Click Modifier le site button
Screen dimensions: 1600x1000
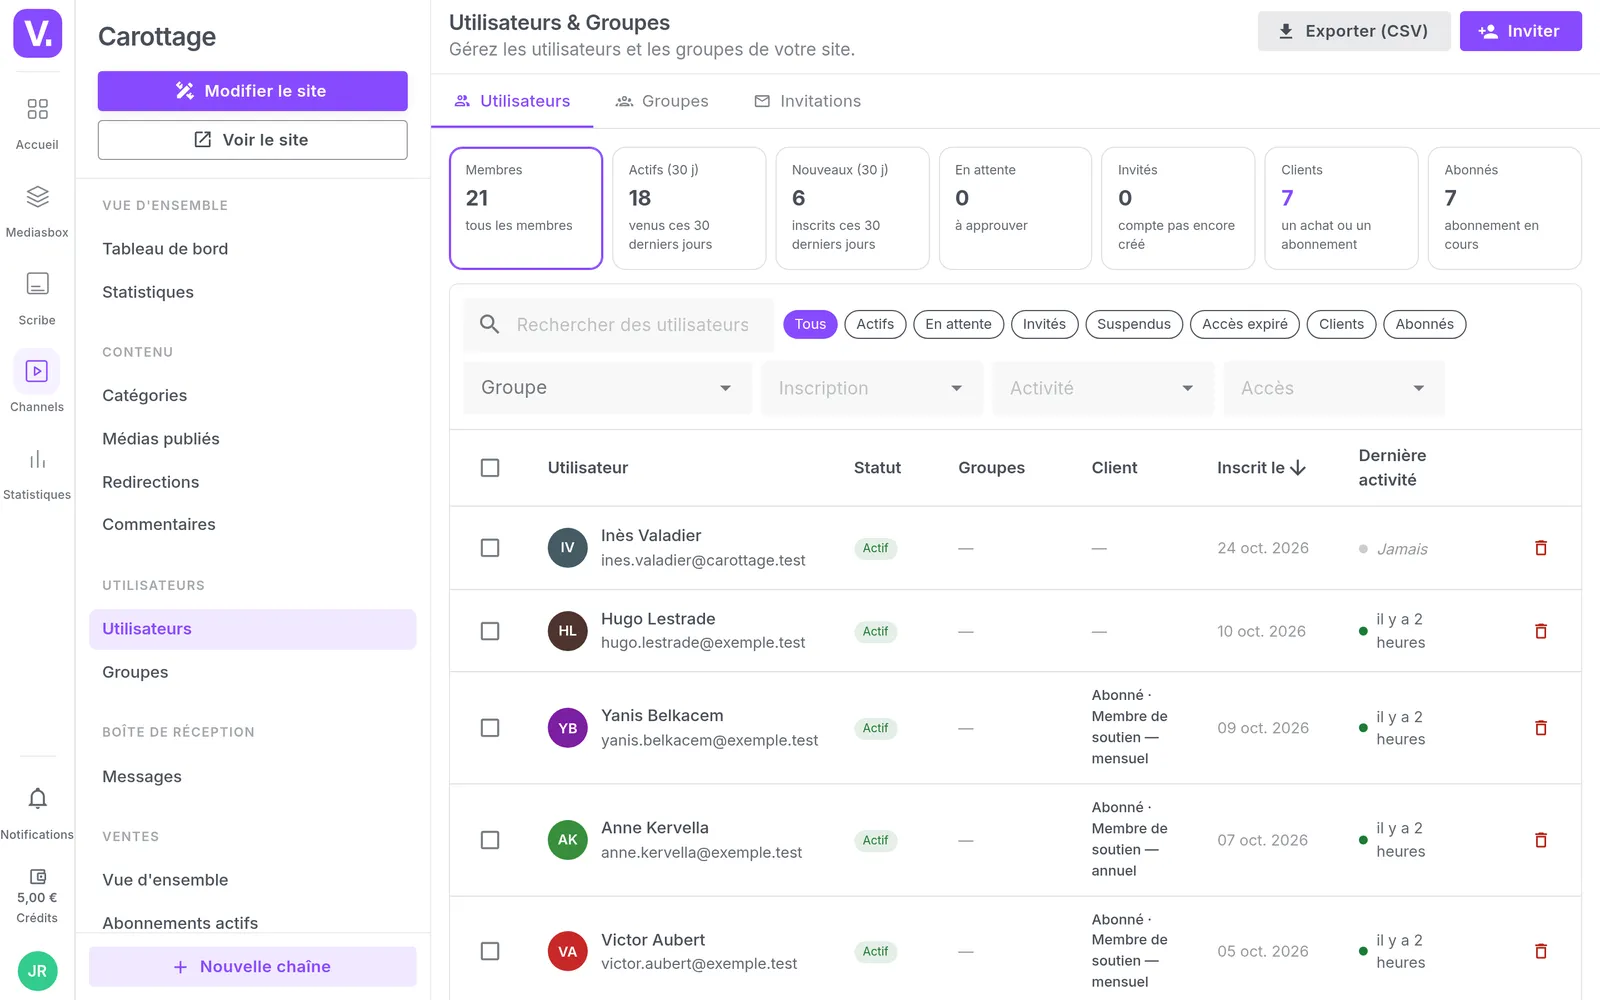[x=252, y=91]
